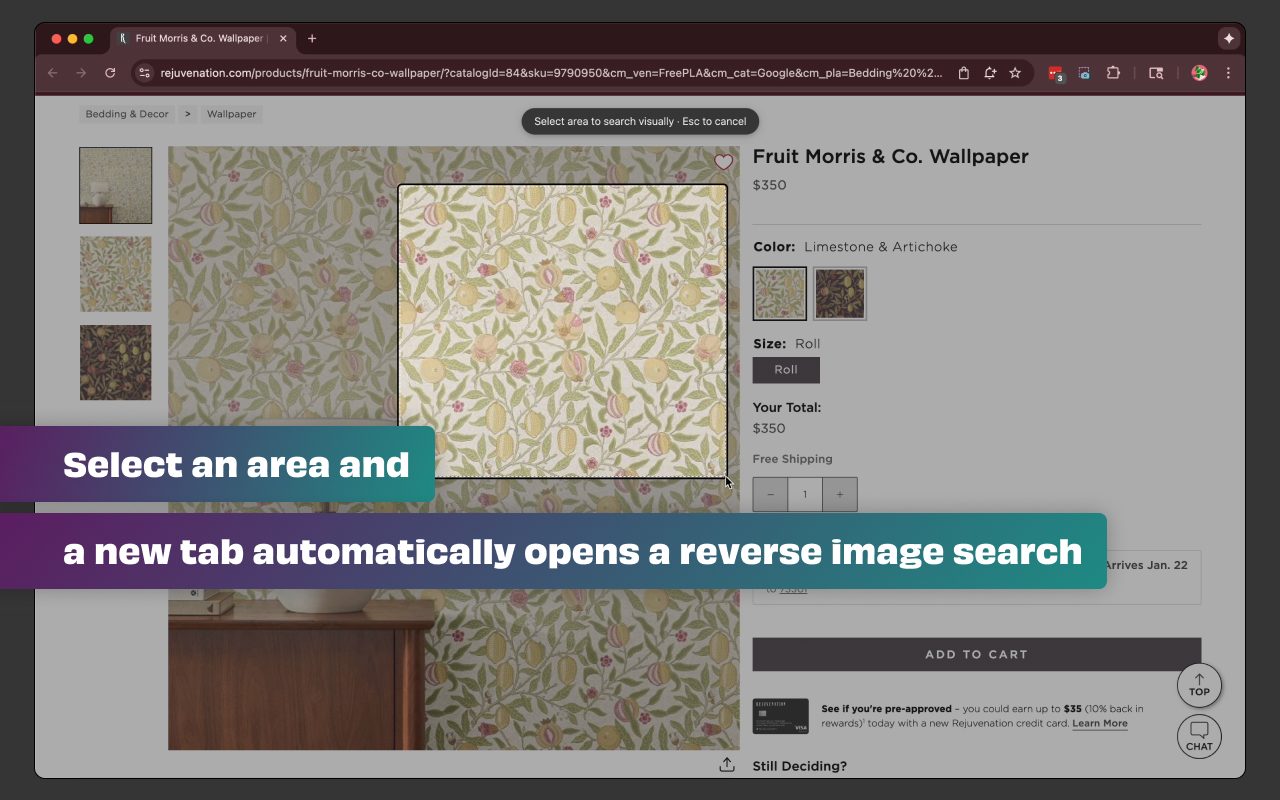The width and height of the screenshot is (1280, 800).
Task: Open the Chrome profile avatar
Action: (x=1199, y=73)
